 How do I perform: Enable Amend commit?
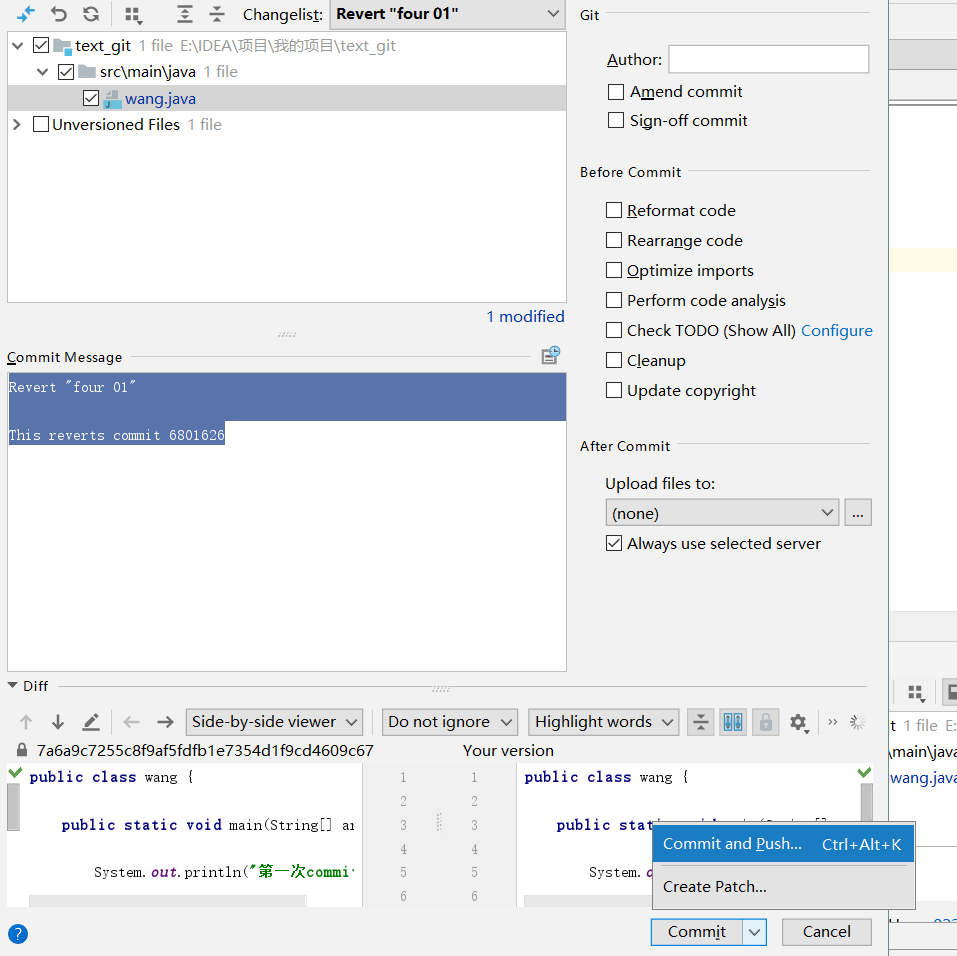pos(616,92)
